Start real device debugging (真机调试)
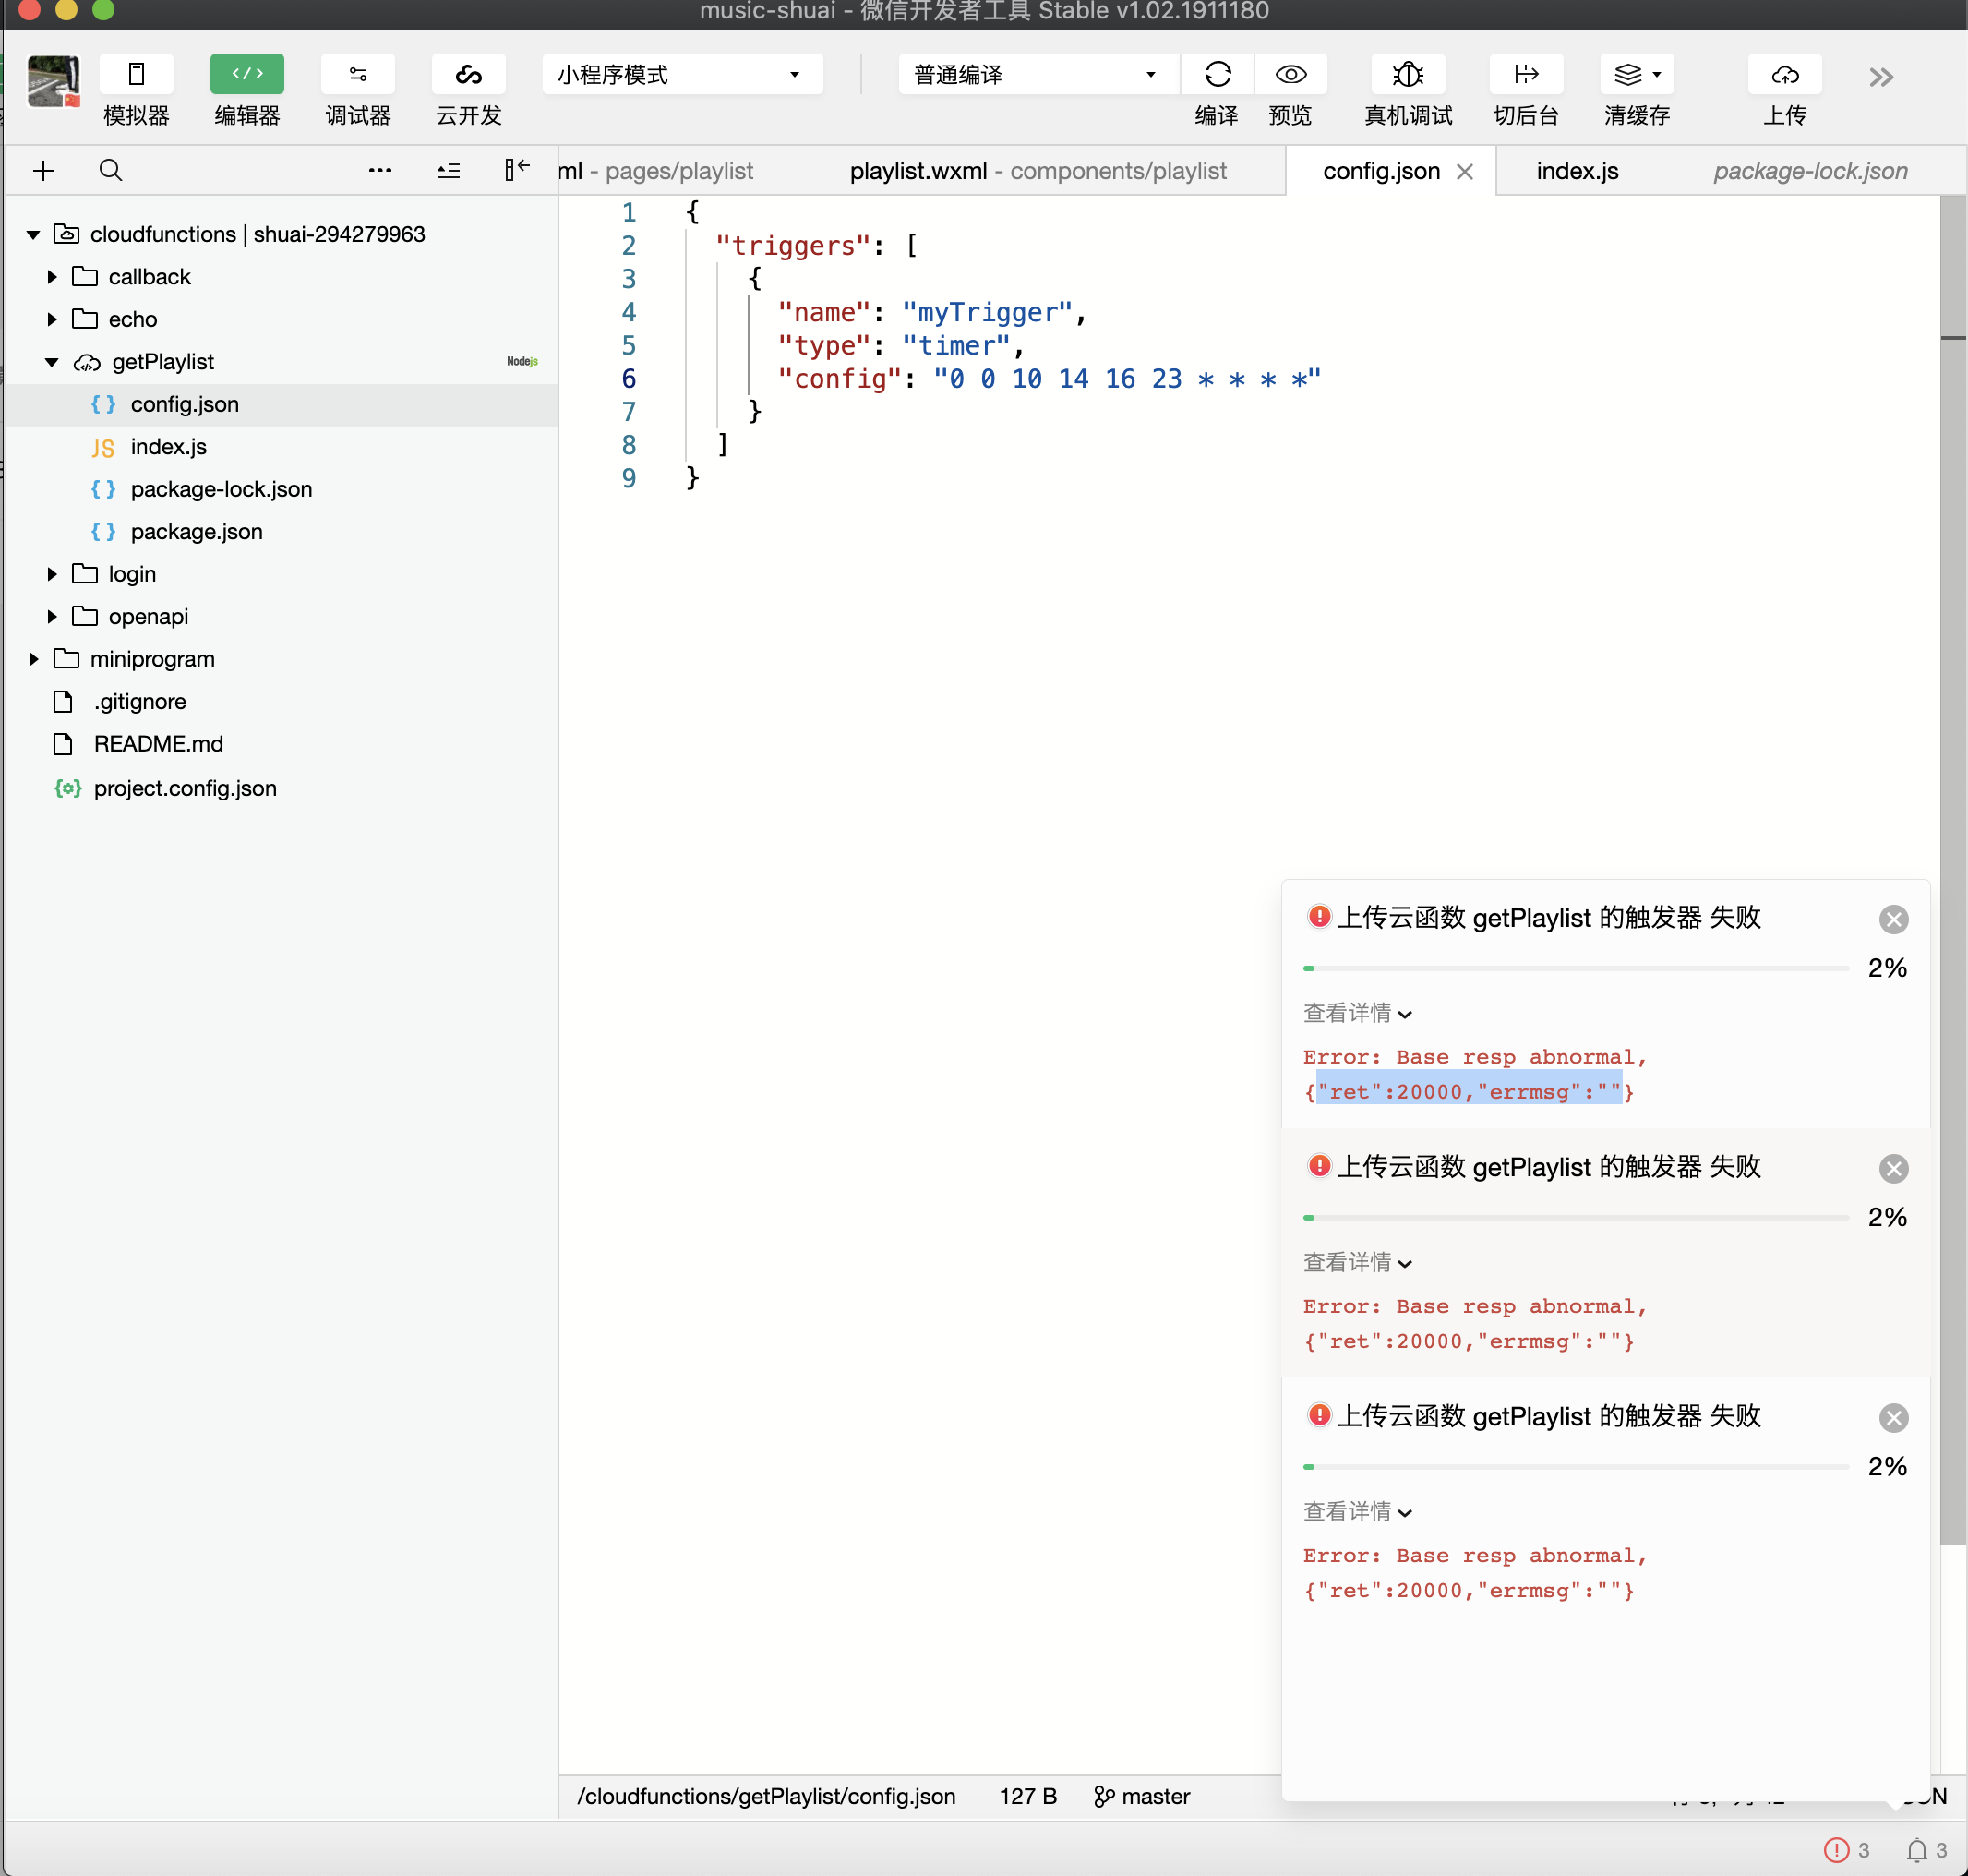1968x1876 pixels. coord(1408,74)
